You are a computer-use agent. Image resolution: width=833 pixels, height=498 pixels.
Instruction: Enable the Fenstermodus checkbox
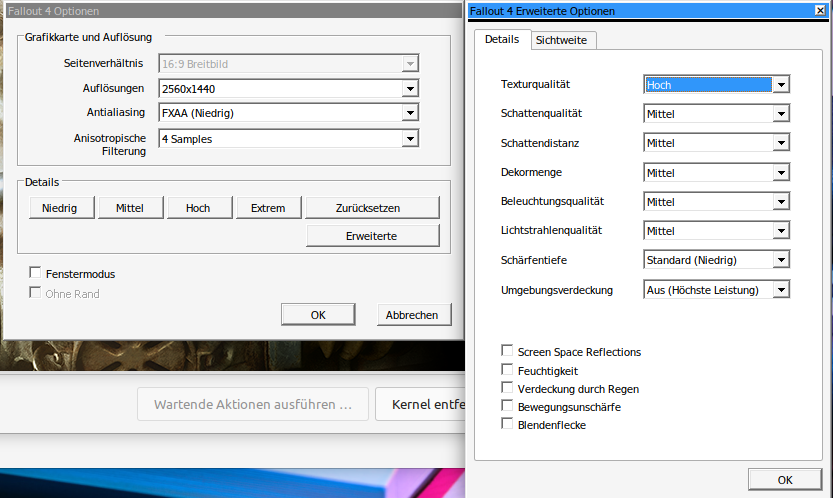35,273
